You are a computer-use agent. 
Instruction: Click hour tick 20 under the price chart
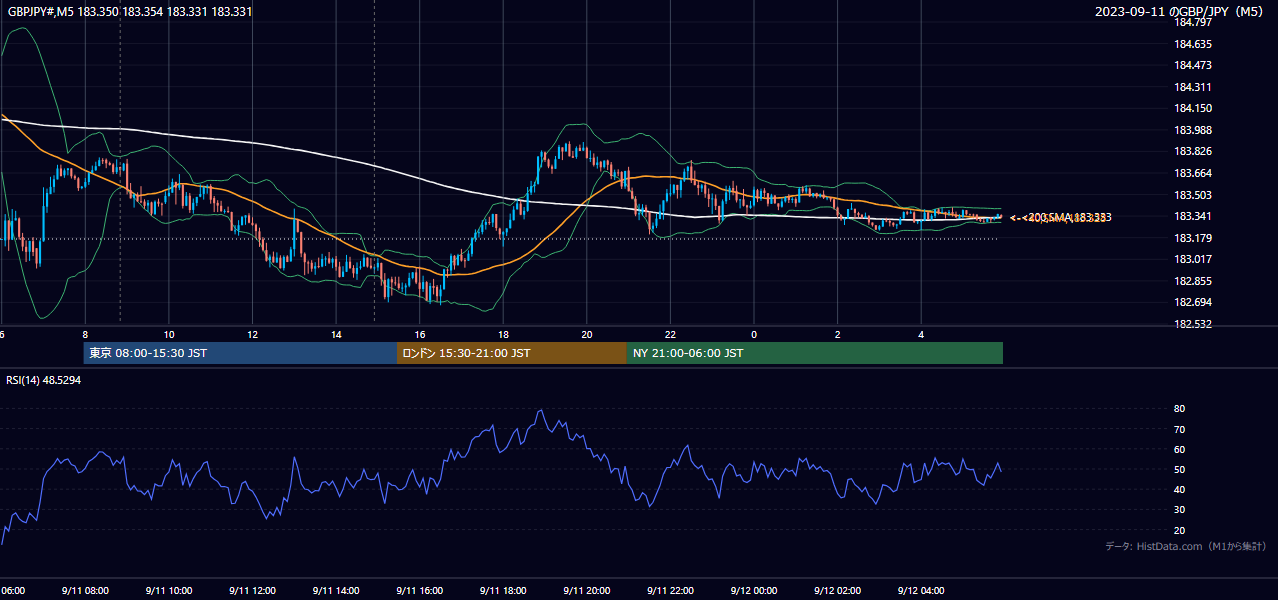click(x=587, y=334)
